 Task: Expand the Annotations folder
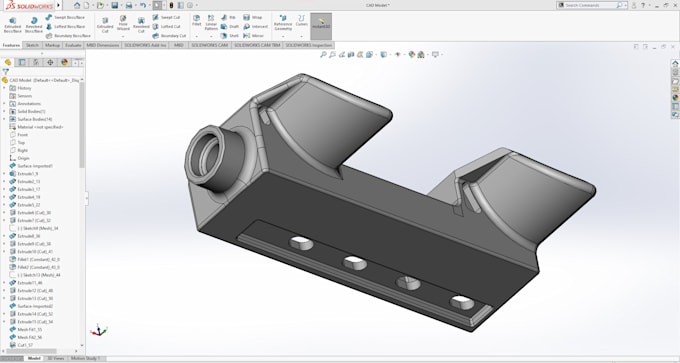pyautogui.click(x=4, y=104)
